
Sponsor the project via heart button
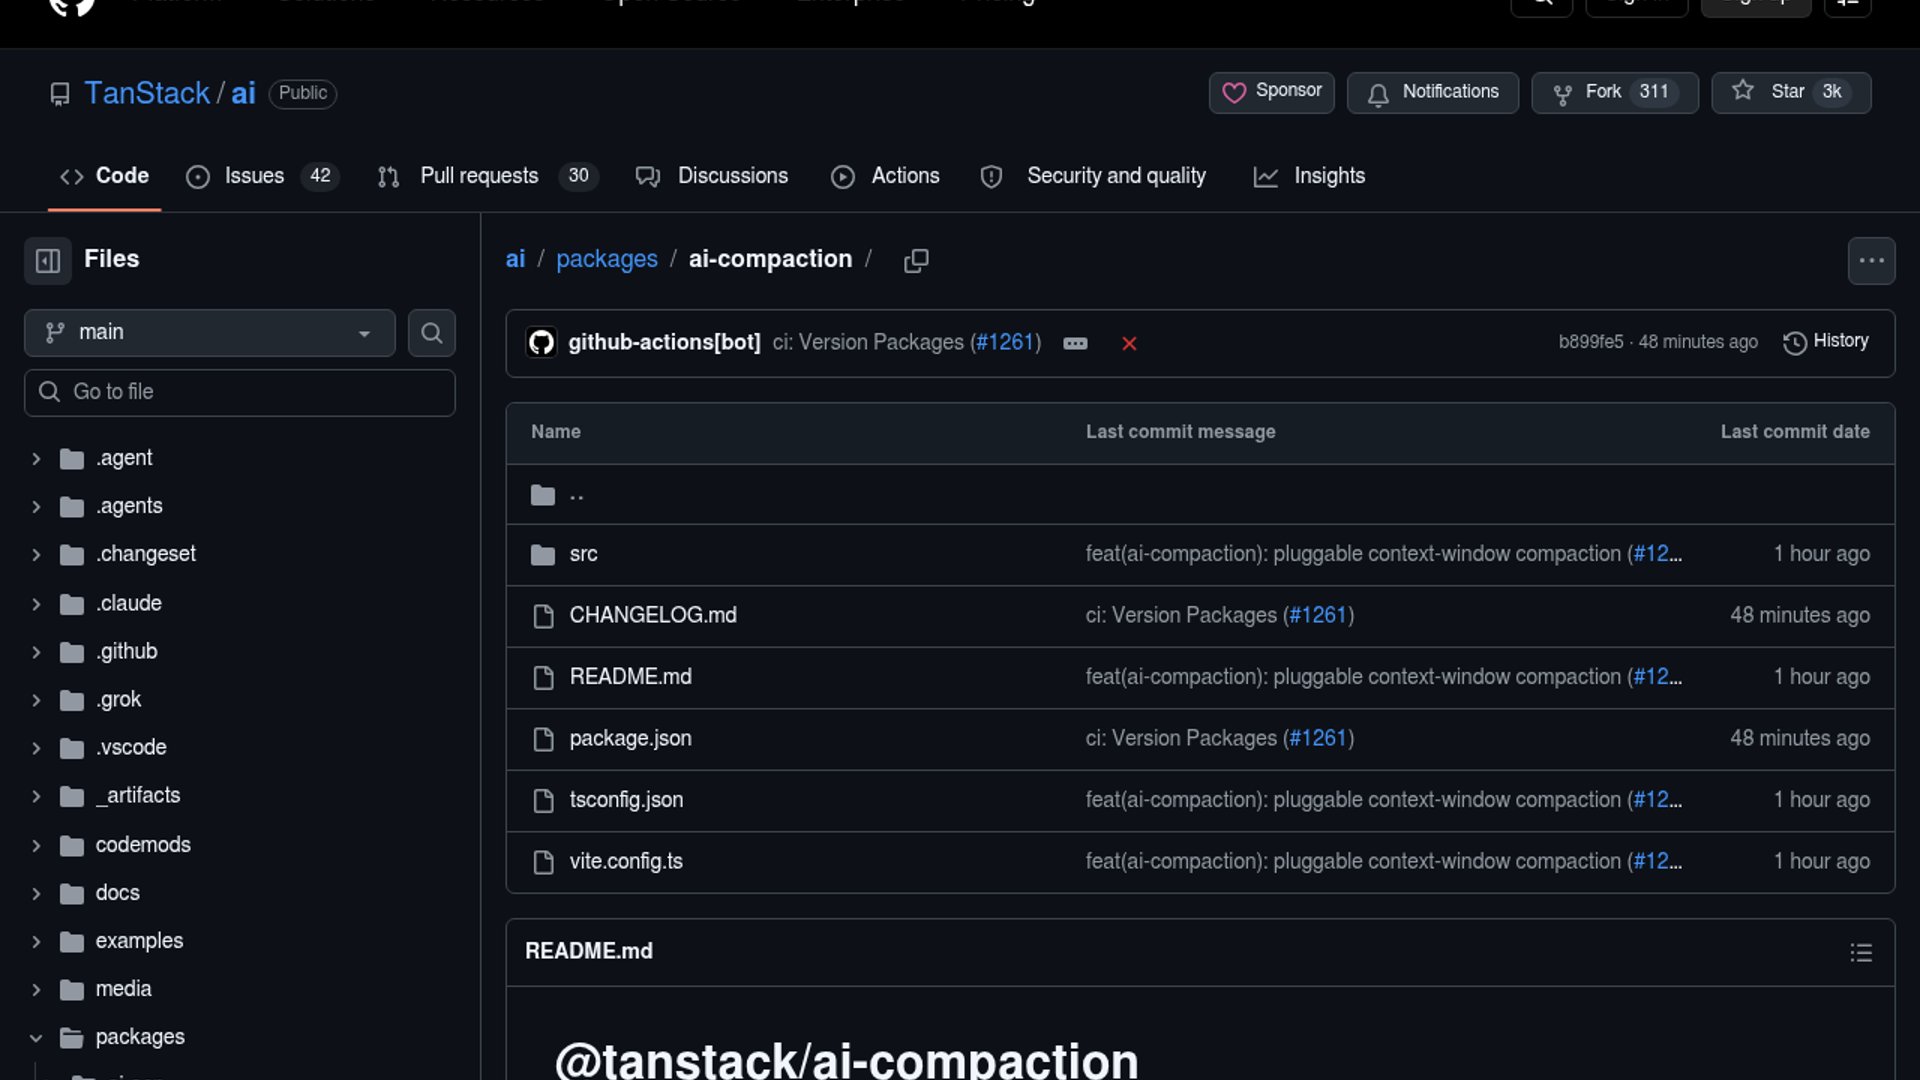click(x=1271, y=92)
